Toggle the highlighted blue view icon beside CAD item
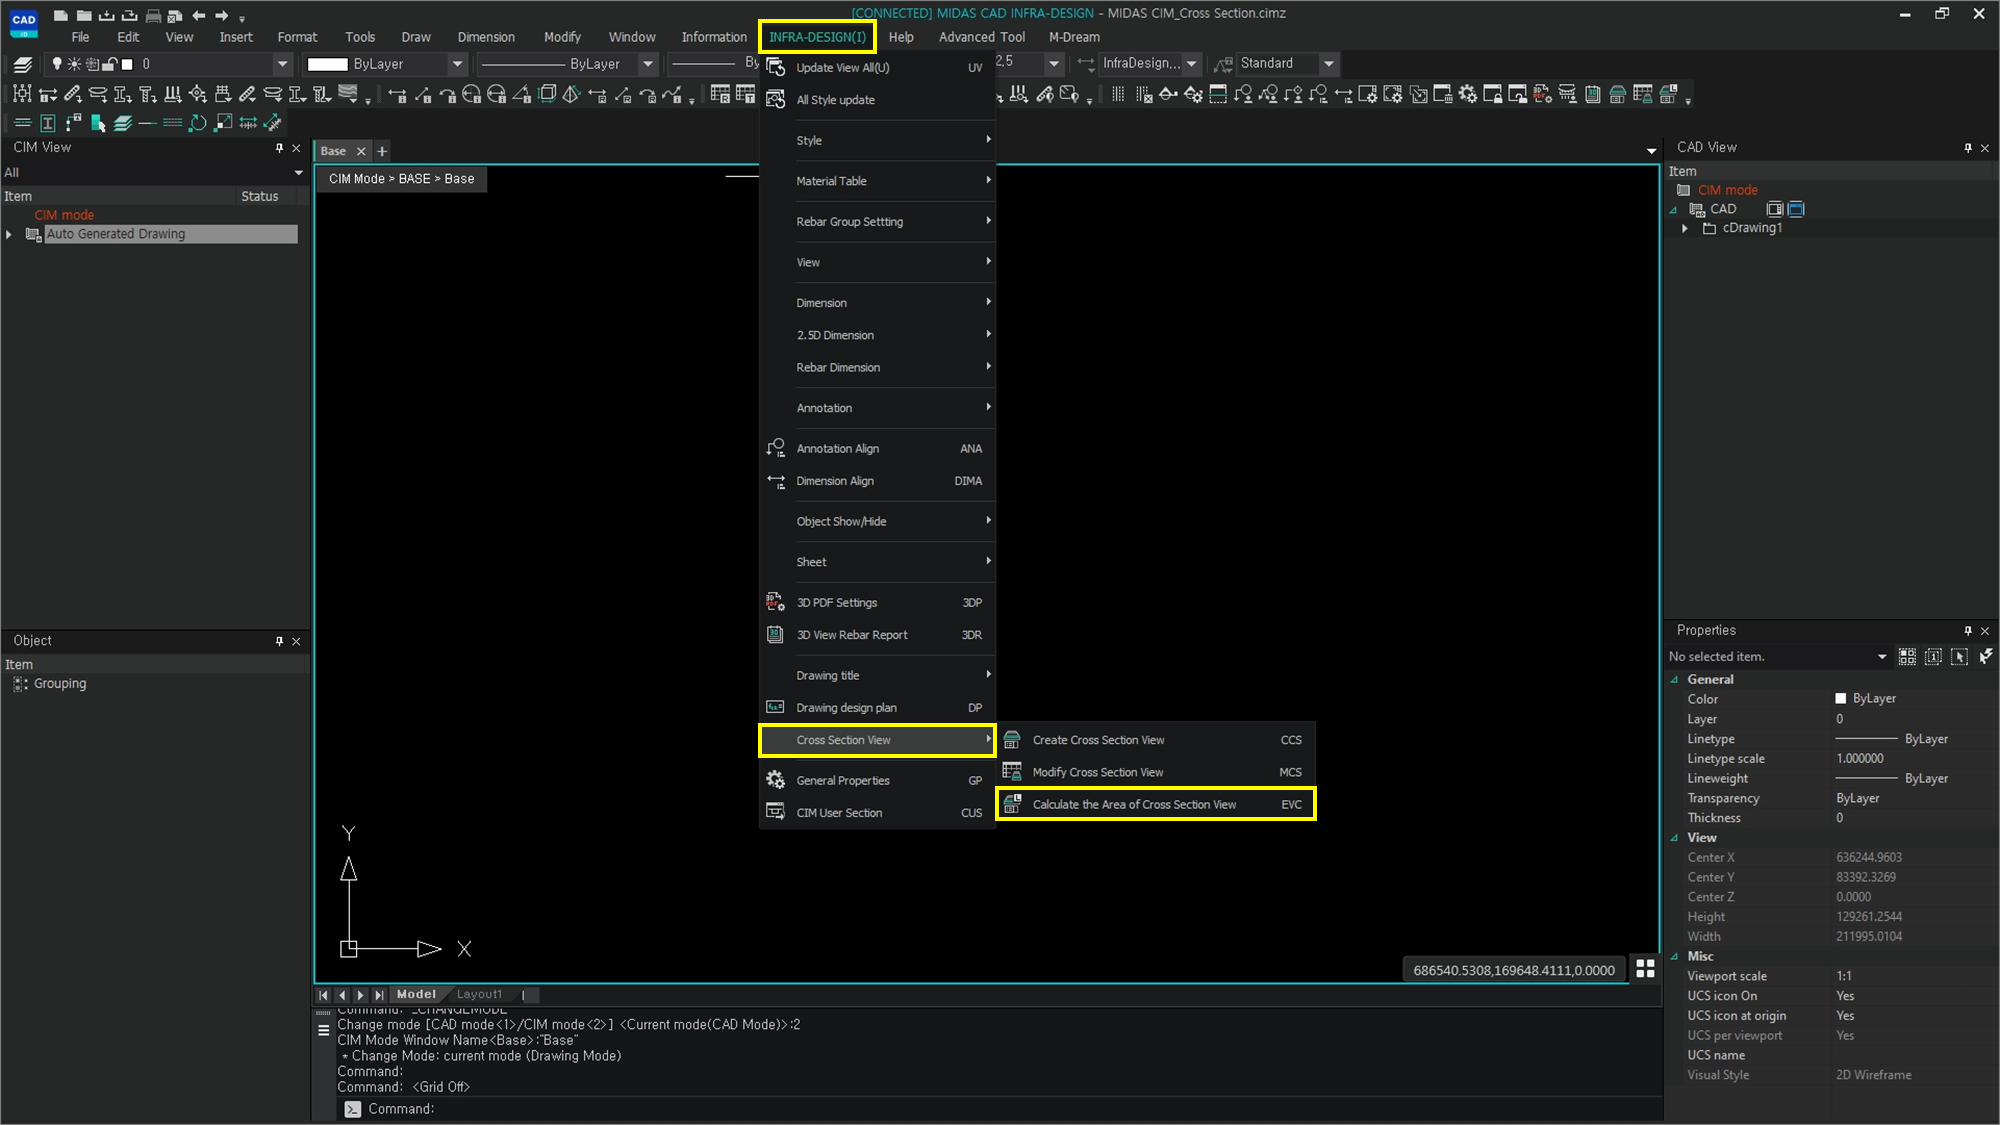The width and height of the screenshot is (2000, 1125). point(1796,209)
